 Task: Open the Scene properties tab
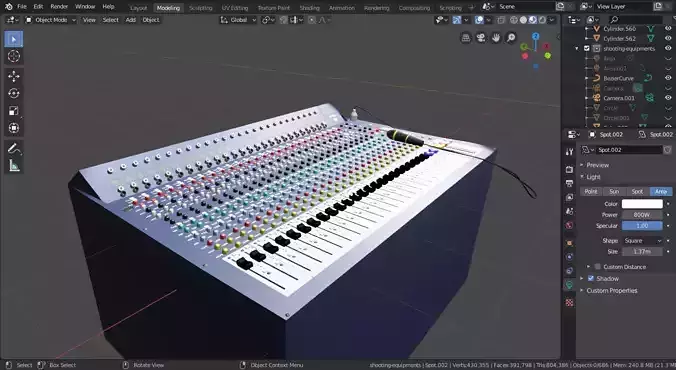point(570,211)
